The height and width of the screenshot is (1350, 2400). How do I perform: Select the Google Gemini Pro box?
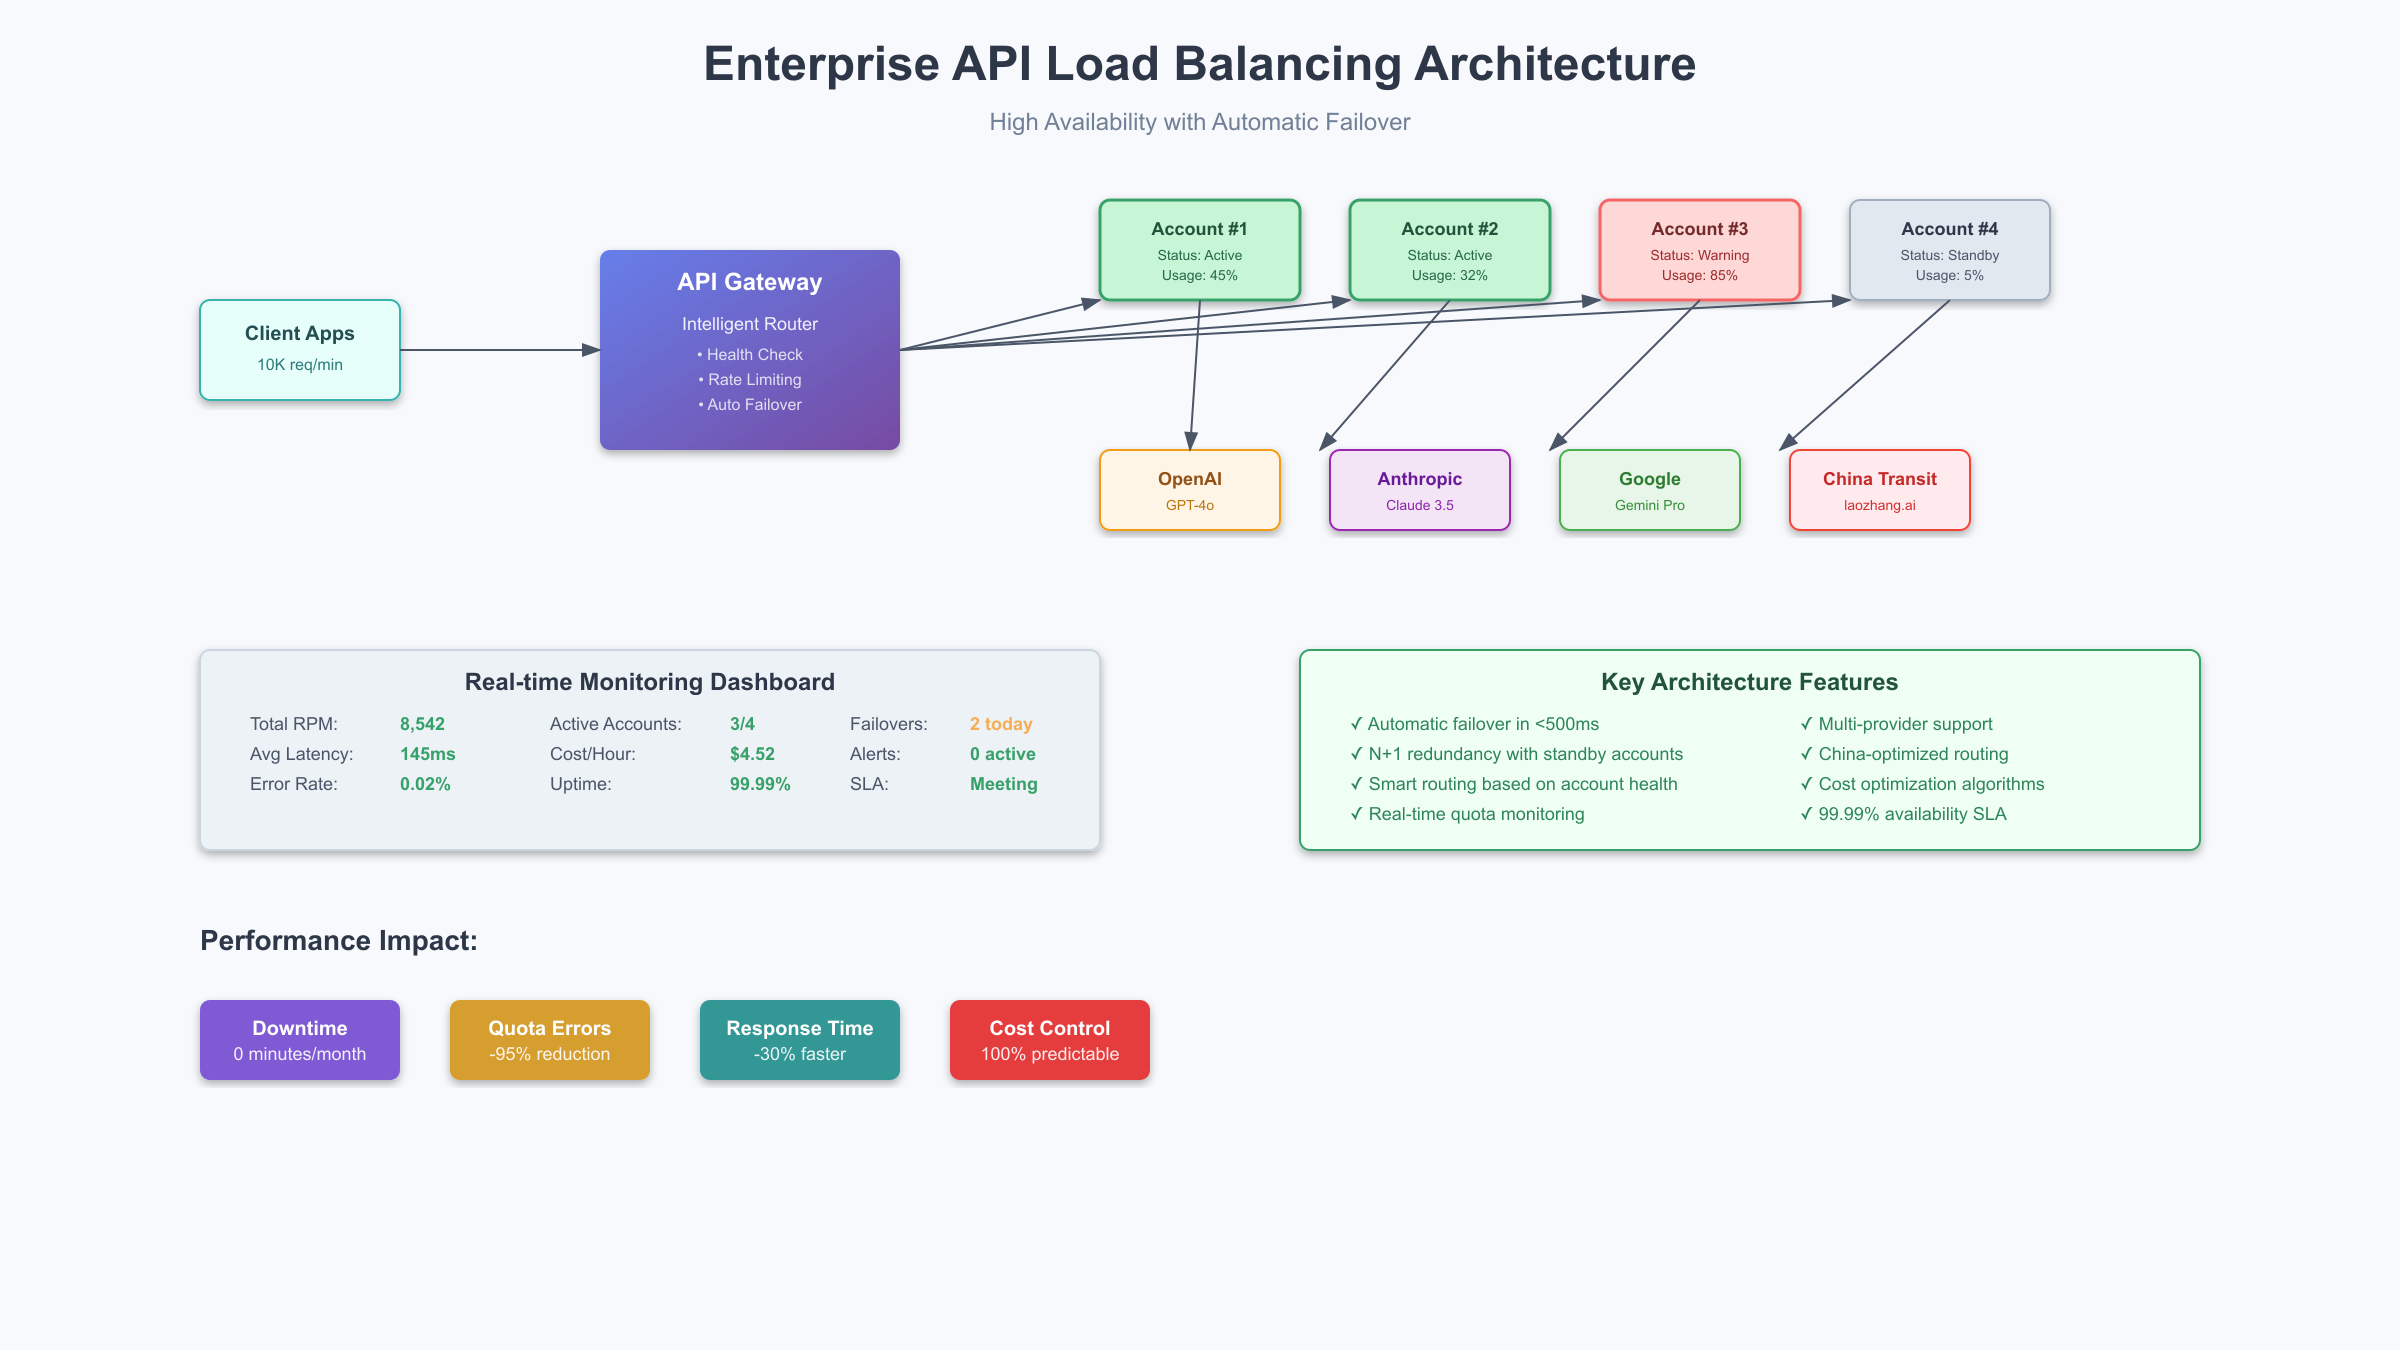[1650, 490]
